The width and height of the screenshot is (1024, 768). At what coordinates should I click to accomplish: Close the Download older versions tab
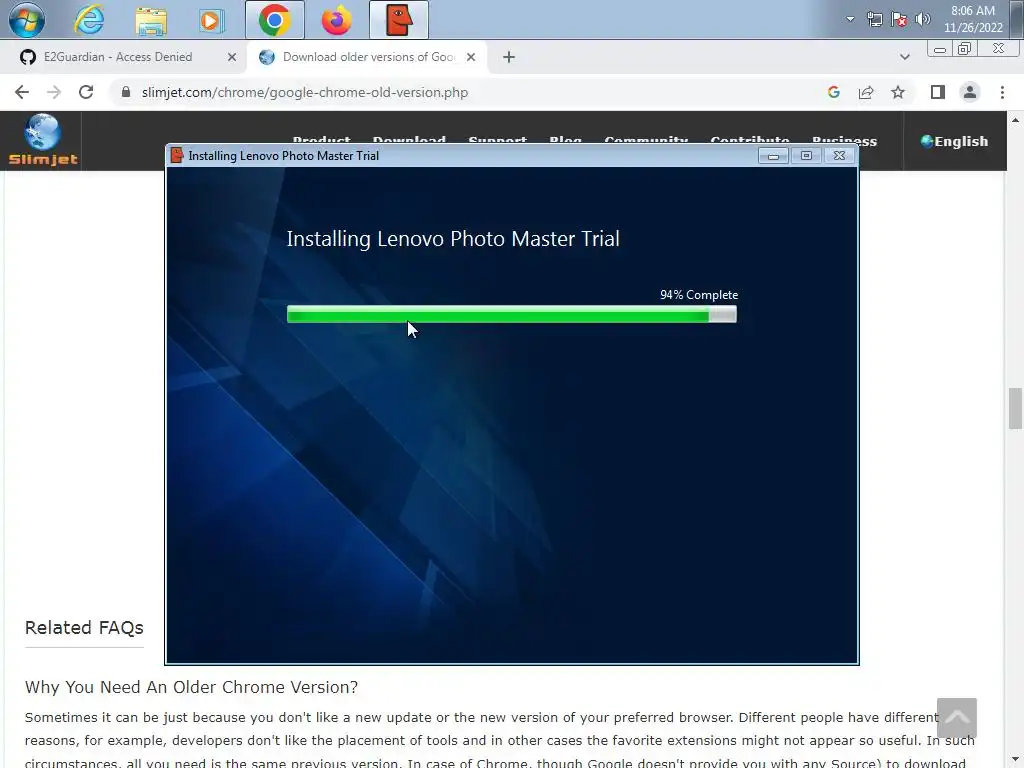(471, 57)
